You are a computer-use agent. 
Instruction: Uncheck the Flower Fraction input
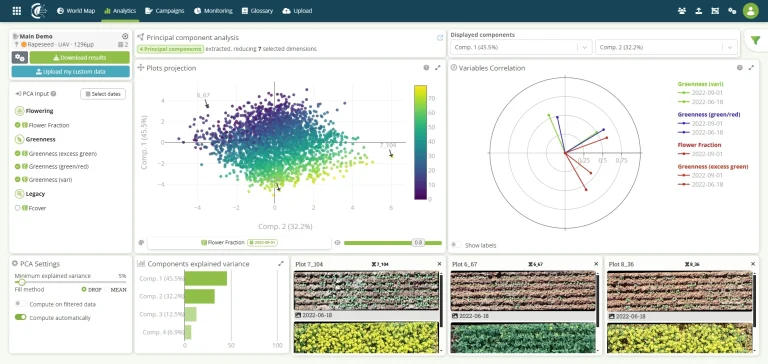point(18,125)
